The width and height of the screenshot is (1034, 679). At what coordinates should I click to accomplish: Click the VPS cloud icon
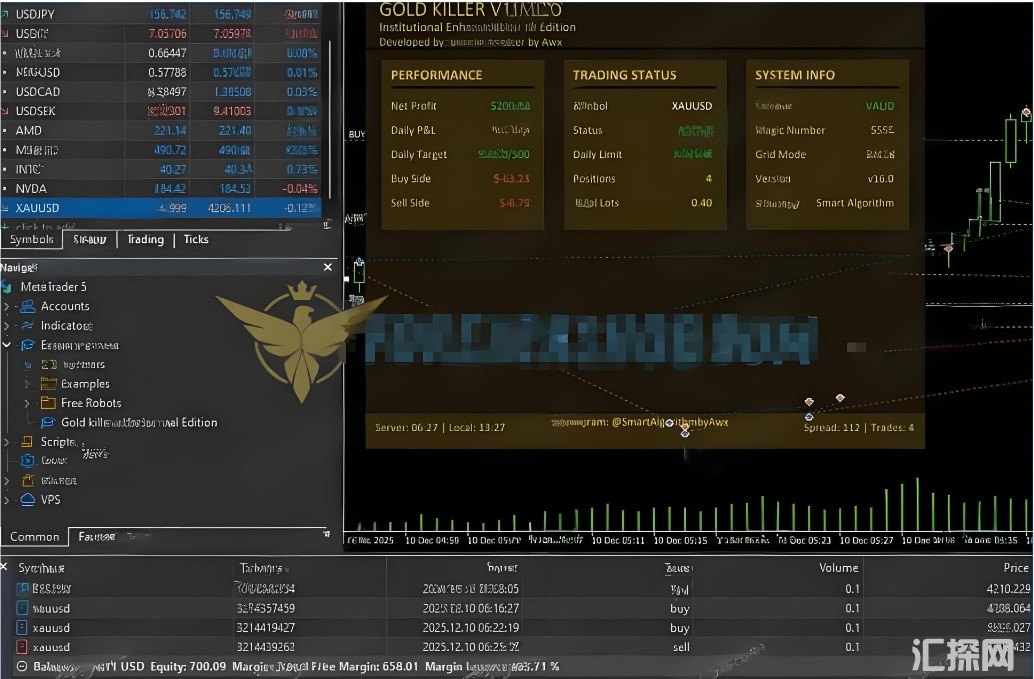coord(27,500)
